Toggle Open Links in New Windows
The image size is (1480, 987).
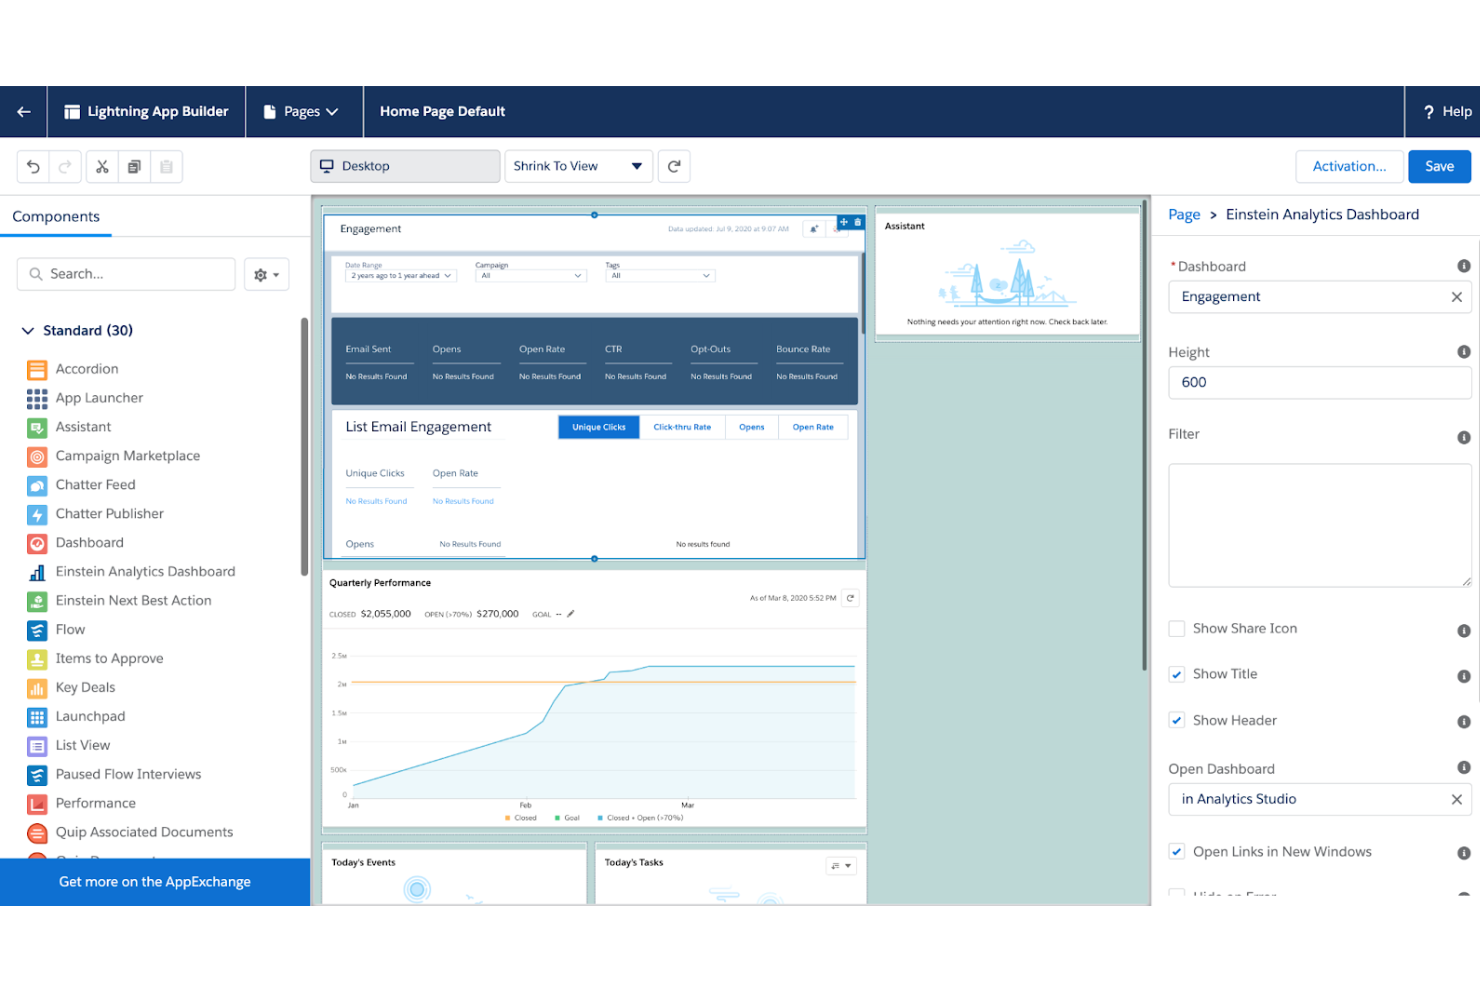1177,852
